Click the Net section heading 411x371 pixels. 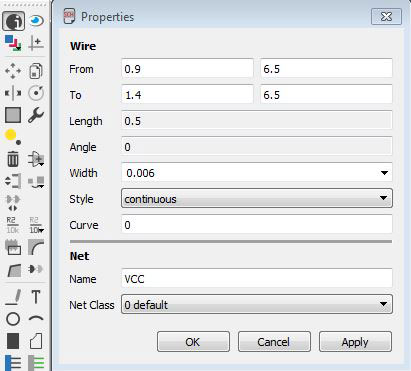pyautogui.click(x=79, y=256)
